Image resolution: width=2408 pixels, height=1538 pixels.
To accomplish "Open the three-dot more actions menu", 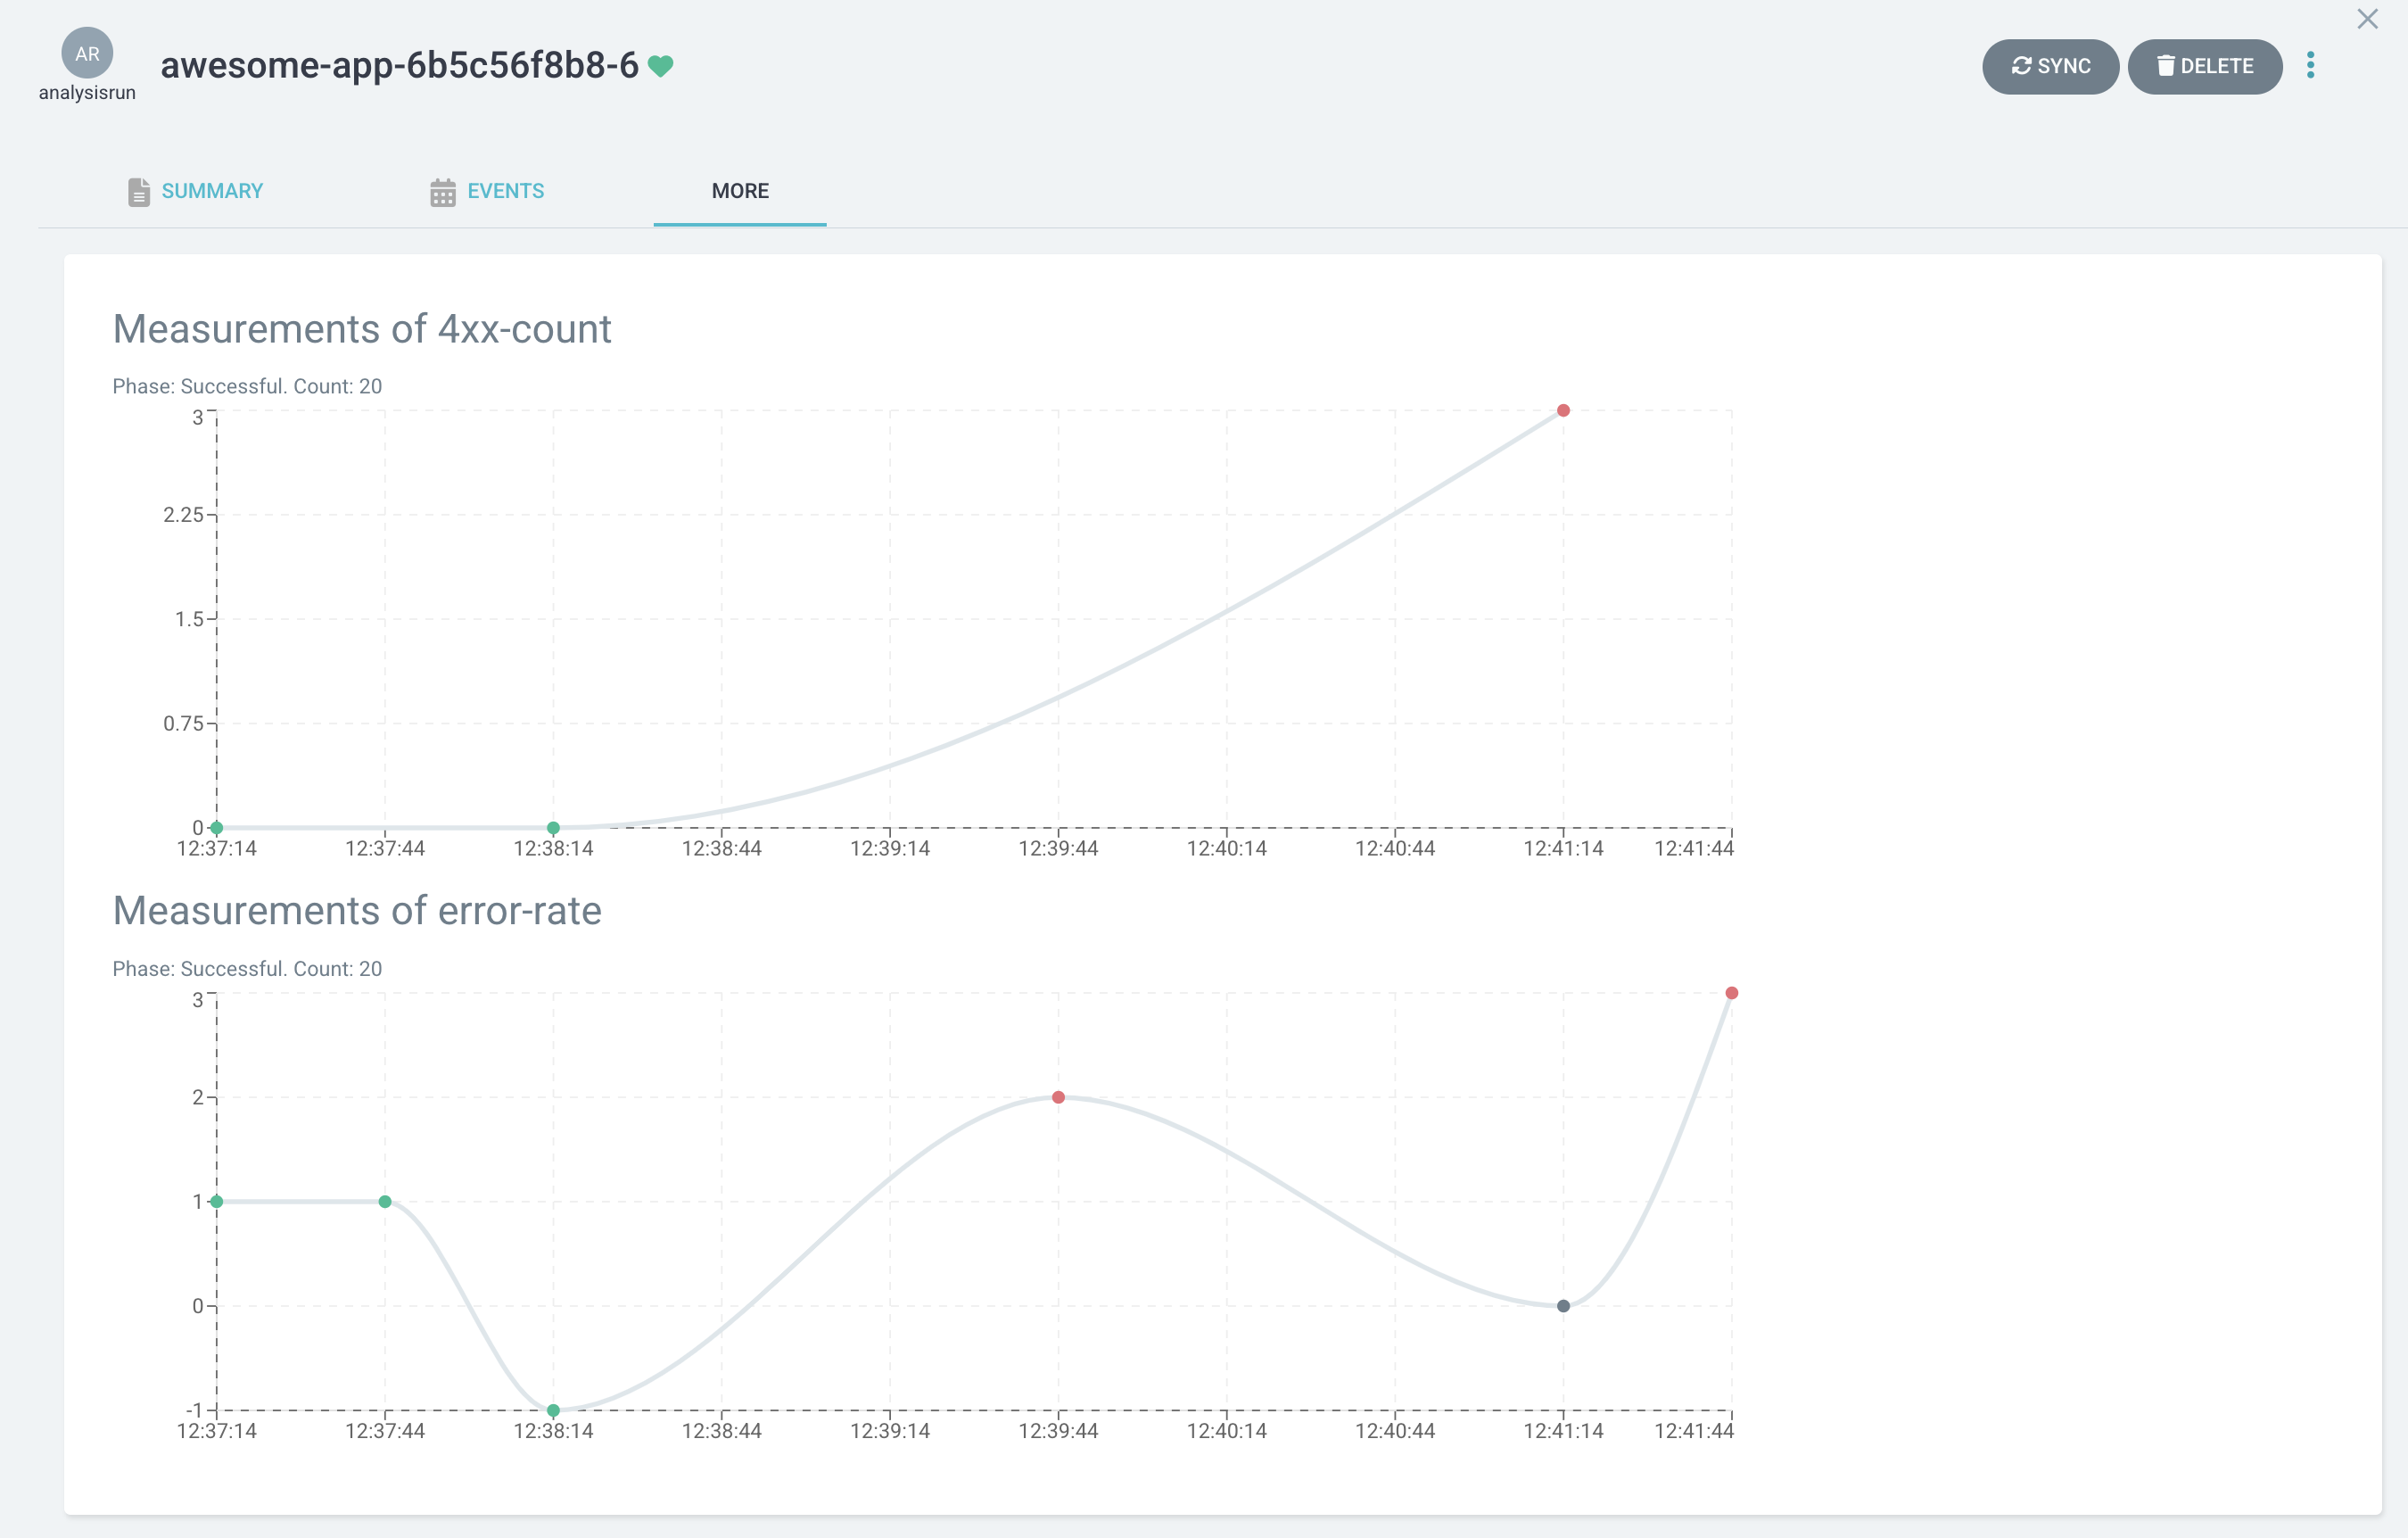I will pyautogui.click(x=2310, y=66).
